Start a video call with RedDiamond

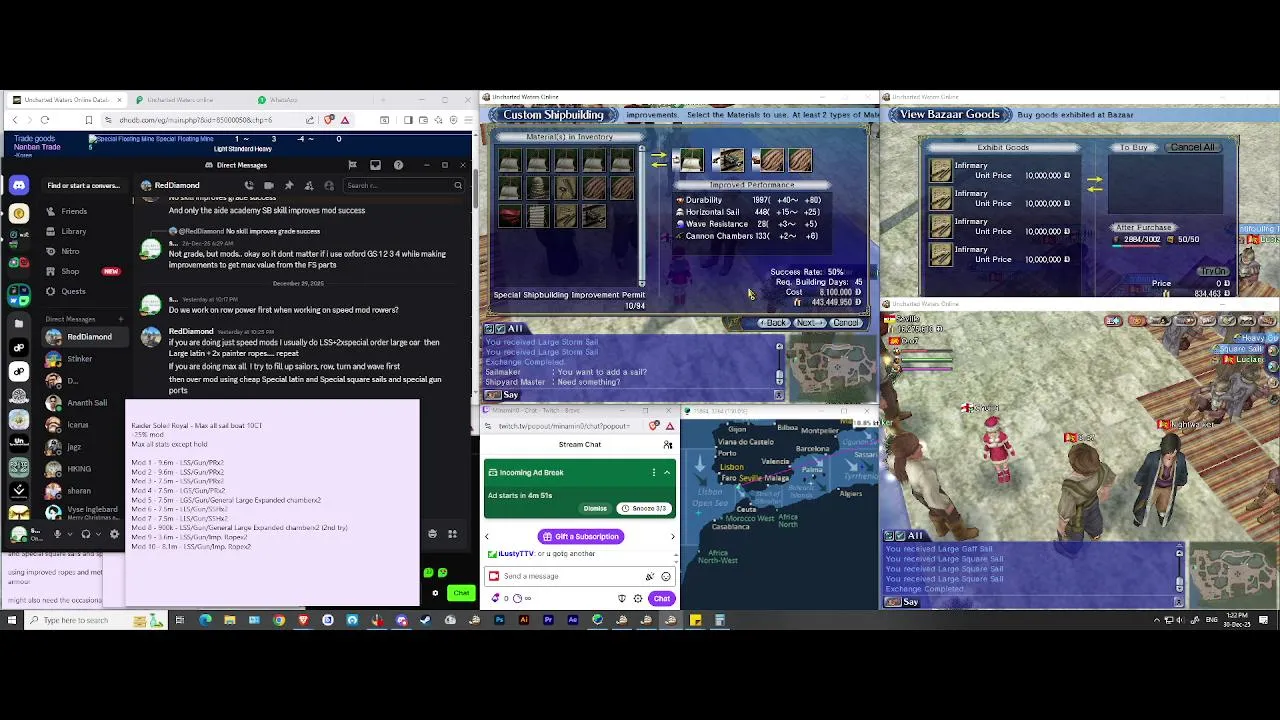pos(269,185)
